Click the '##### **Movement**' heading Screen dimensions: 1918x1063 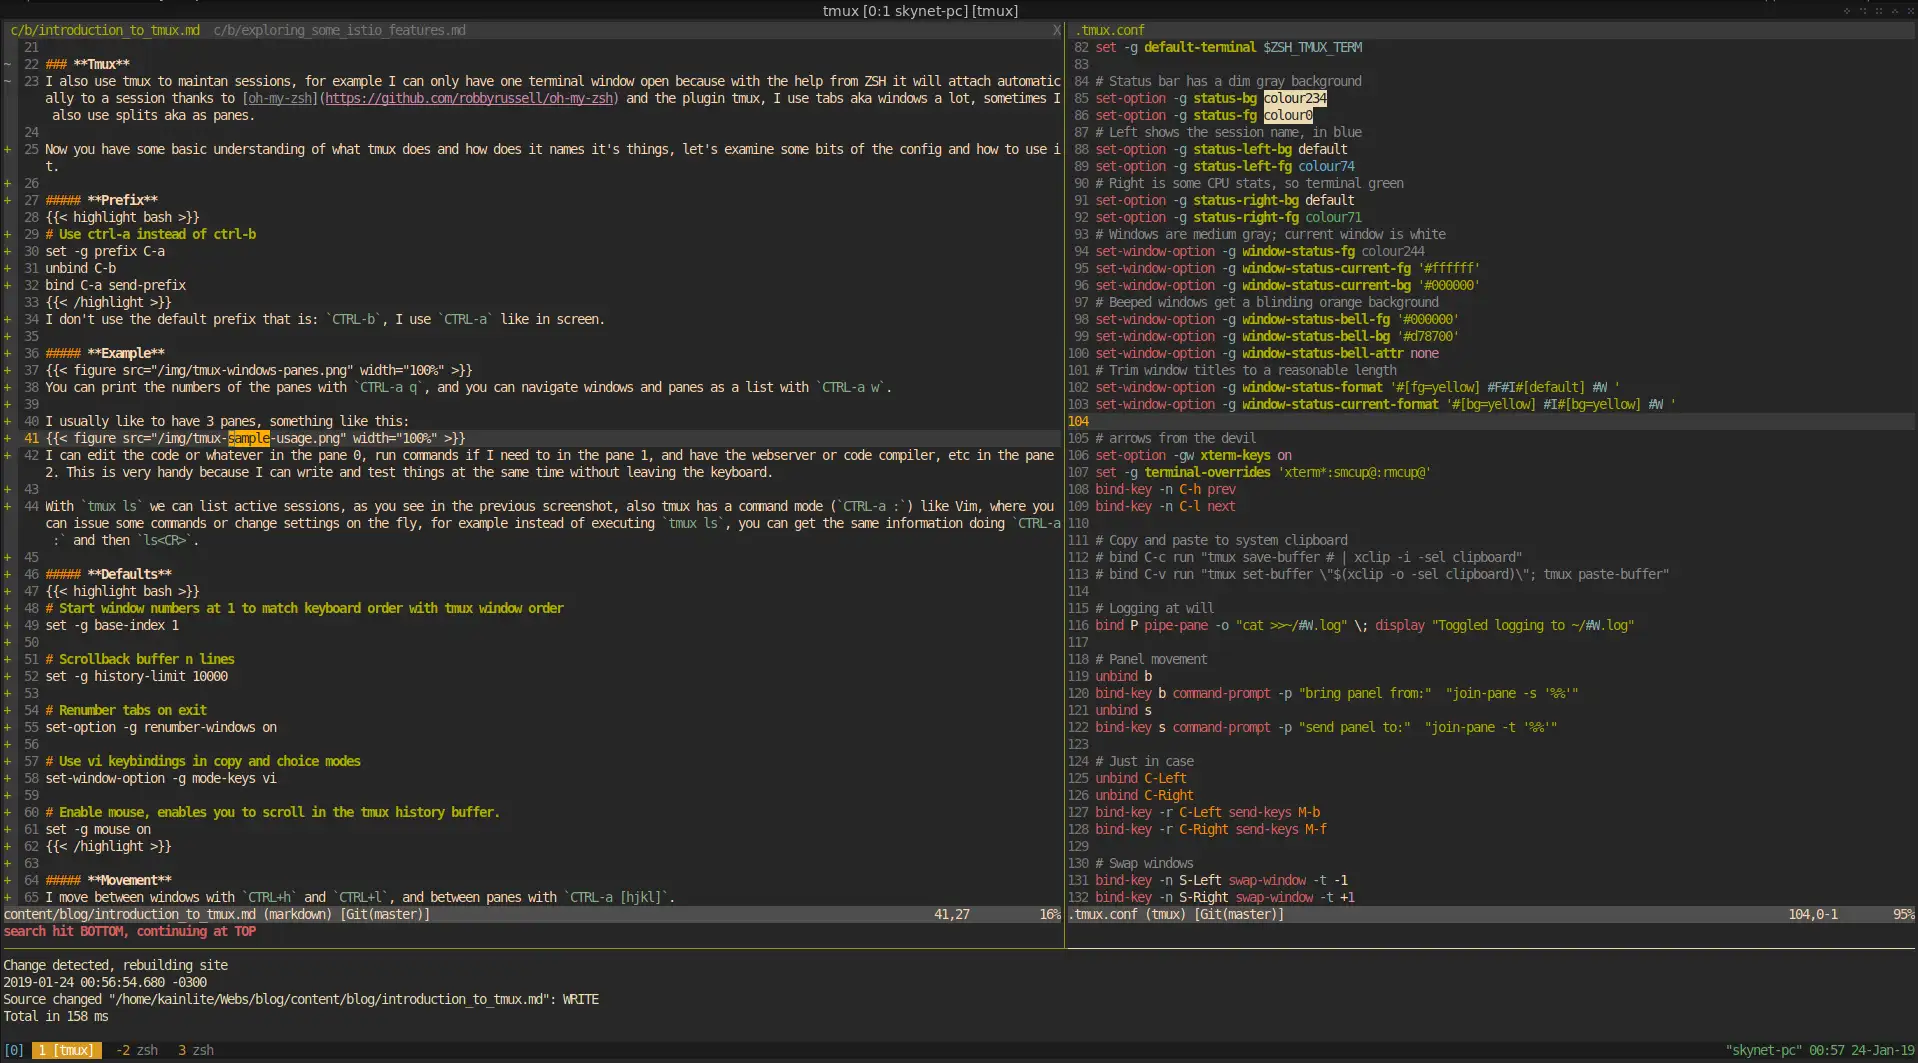[109, 880]
